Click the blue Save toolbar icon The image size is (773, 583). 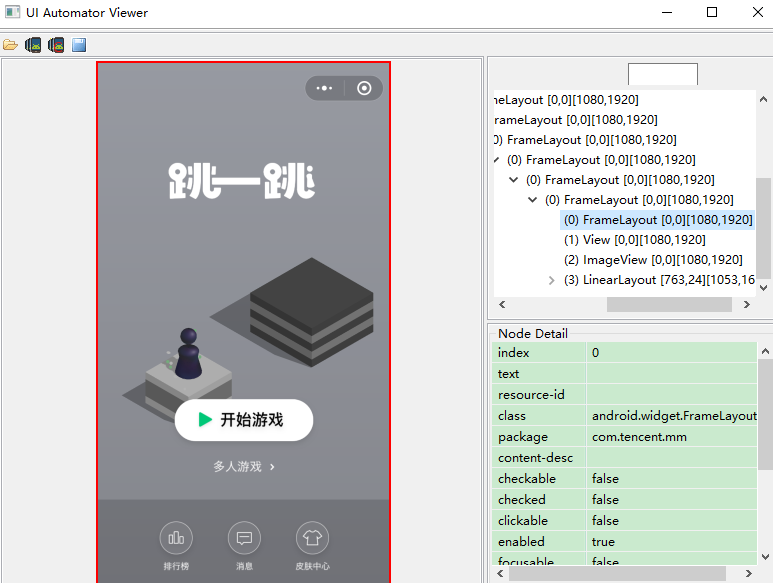[x=79, y=45]
